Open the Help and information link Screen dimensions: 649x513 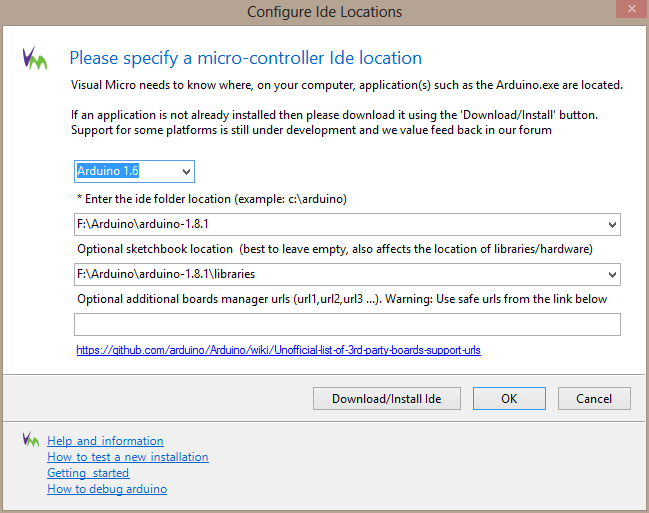[x=105, y=441]
